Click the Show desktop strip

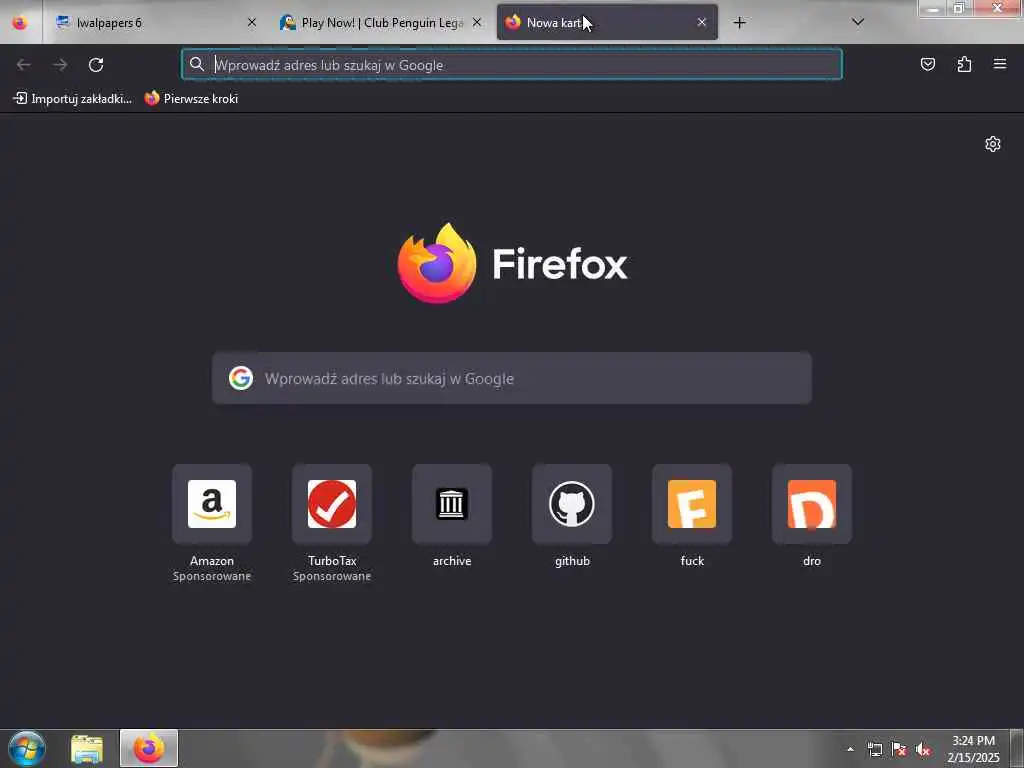pos(1017,748)
